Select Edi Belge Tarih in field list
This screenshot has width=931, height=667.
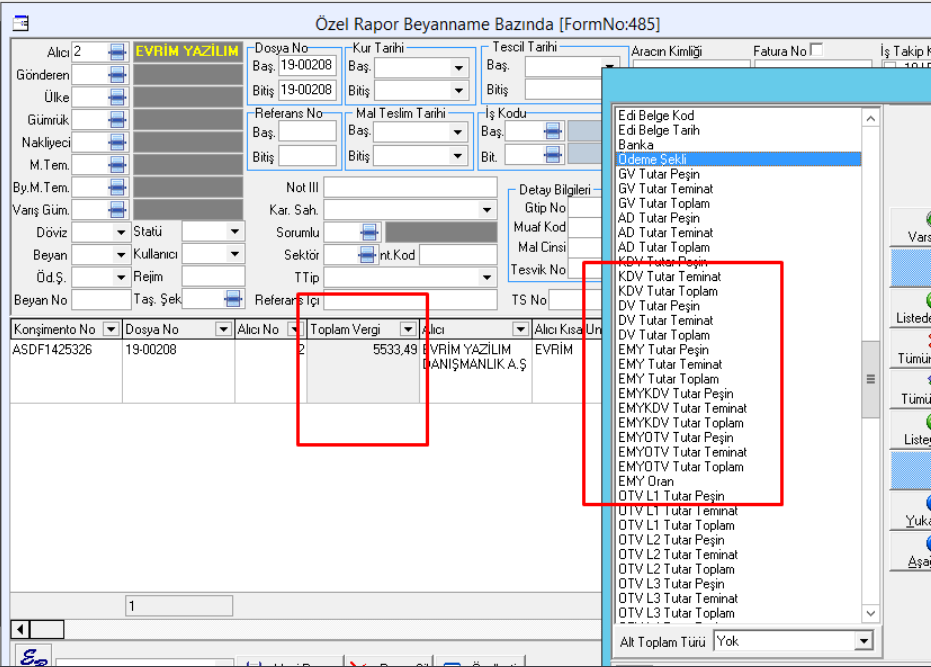tap(658, 130)
